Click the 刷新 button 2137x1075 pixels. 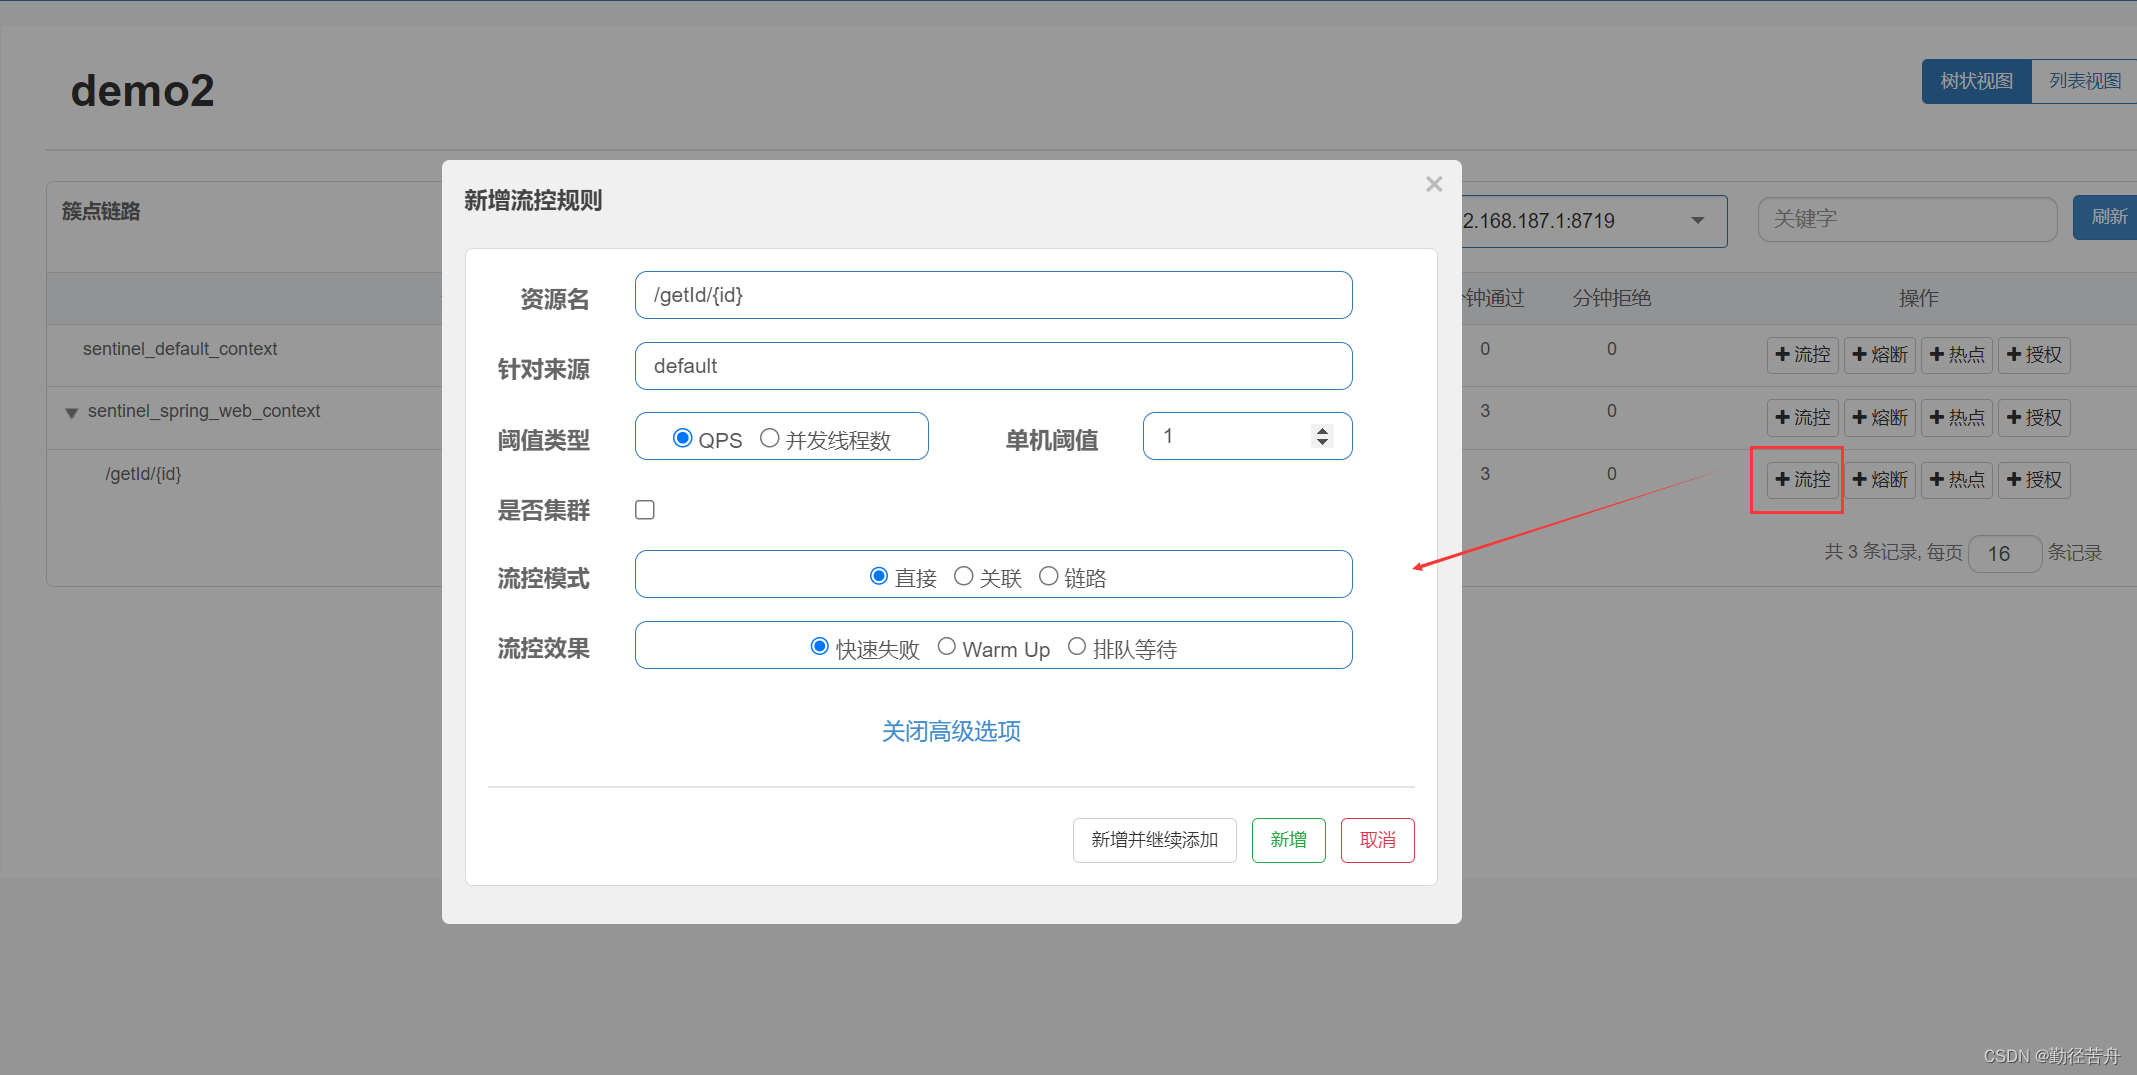[x=2107, y=217]
